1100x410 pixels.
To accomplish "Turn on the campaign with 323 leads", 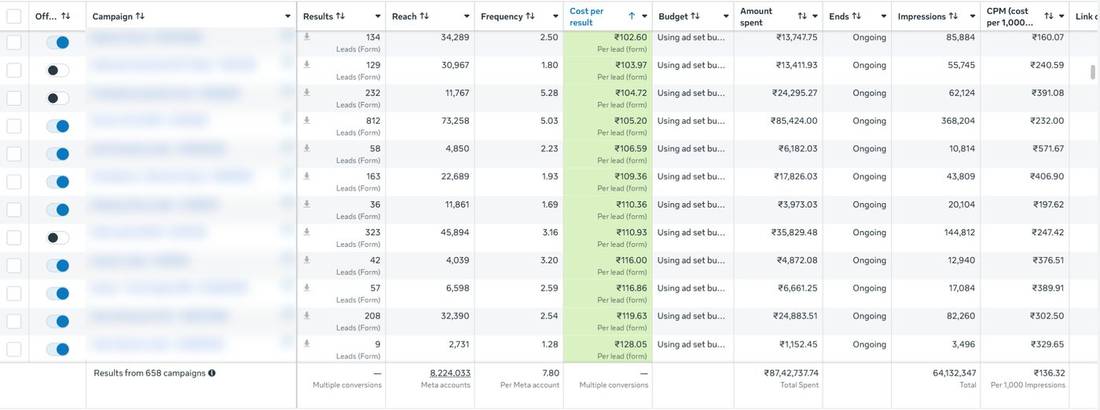I will tap(58, 238).
